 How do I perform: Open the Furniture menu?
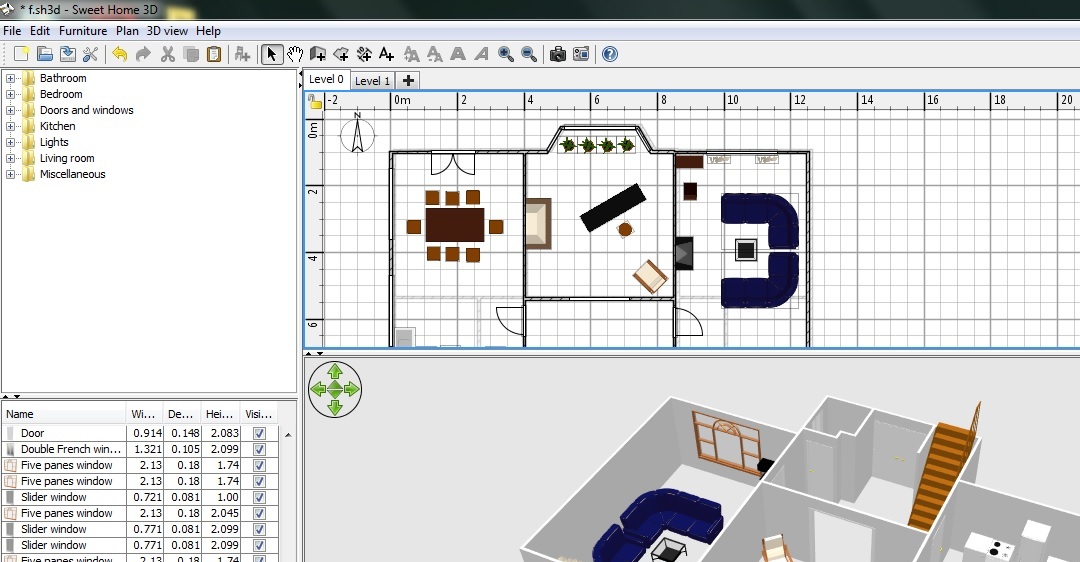(x=83, y=31)
